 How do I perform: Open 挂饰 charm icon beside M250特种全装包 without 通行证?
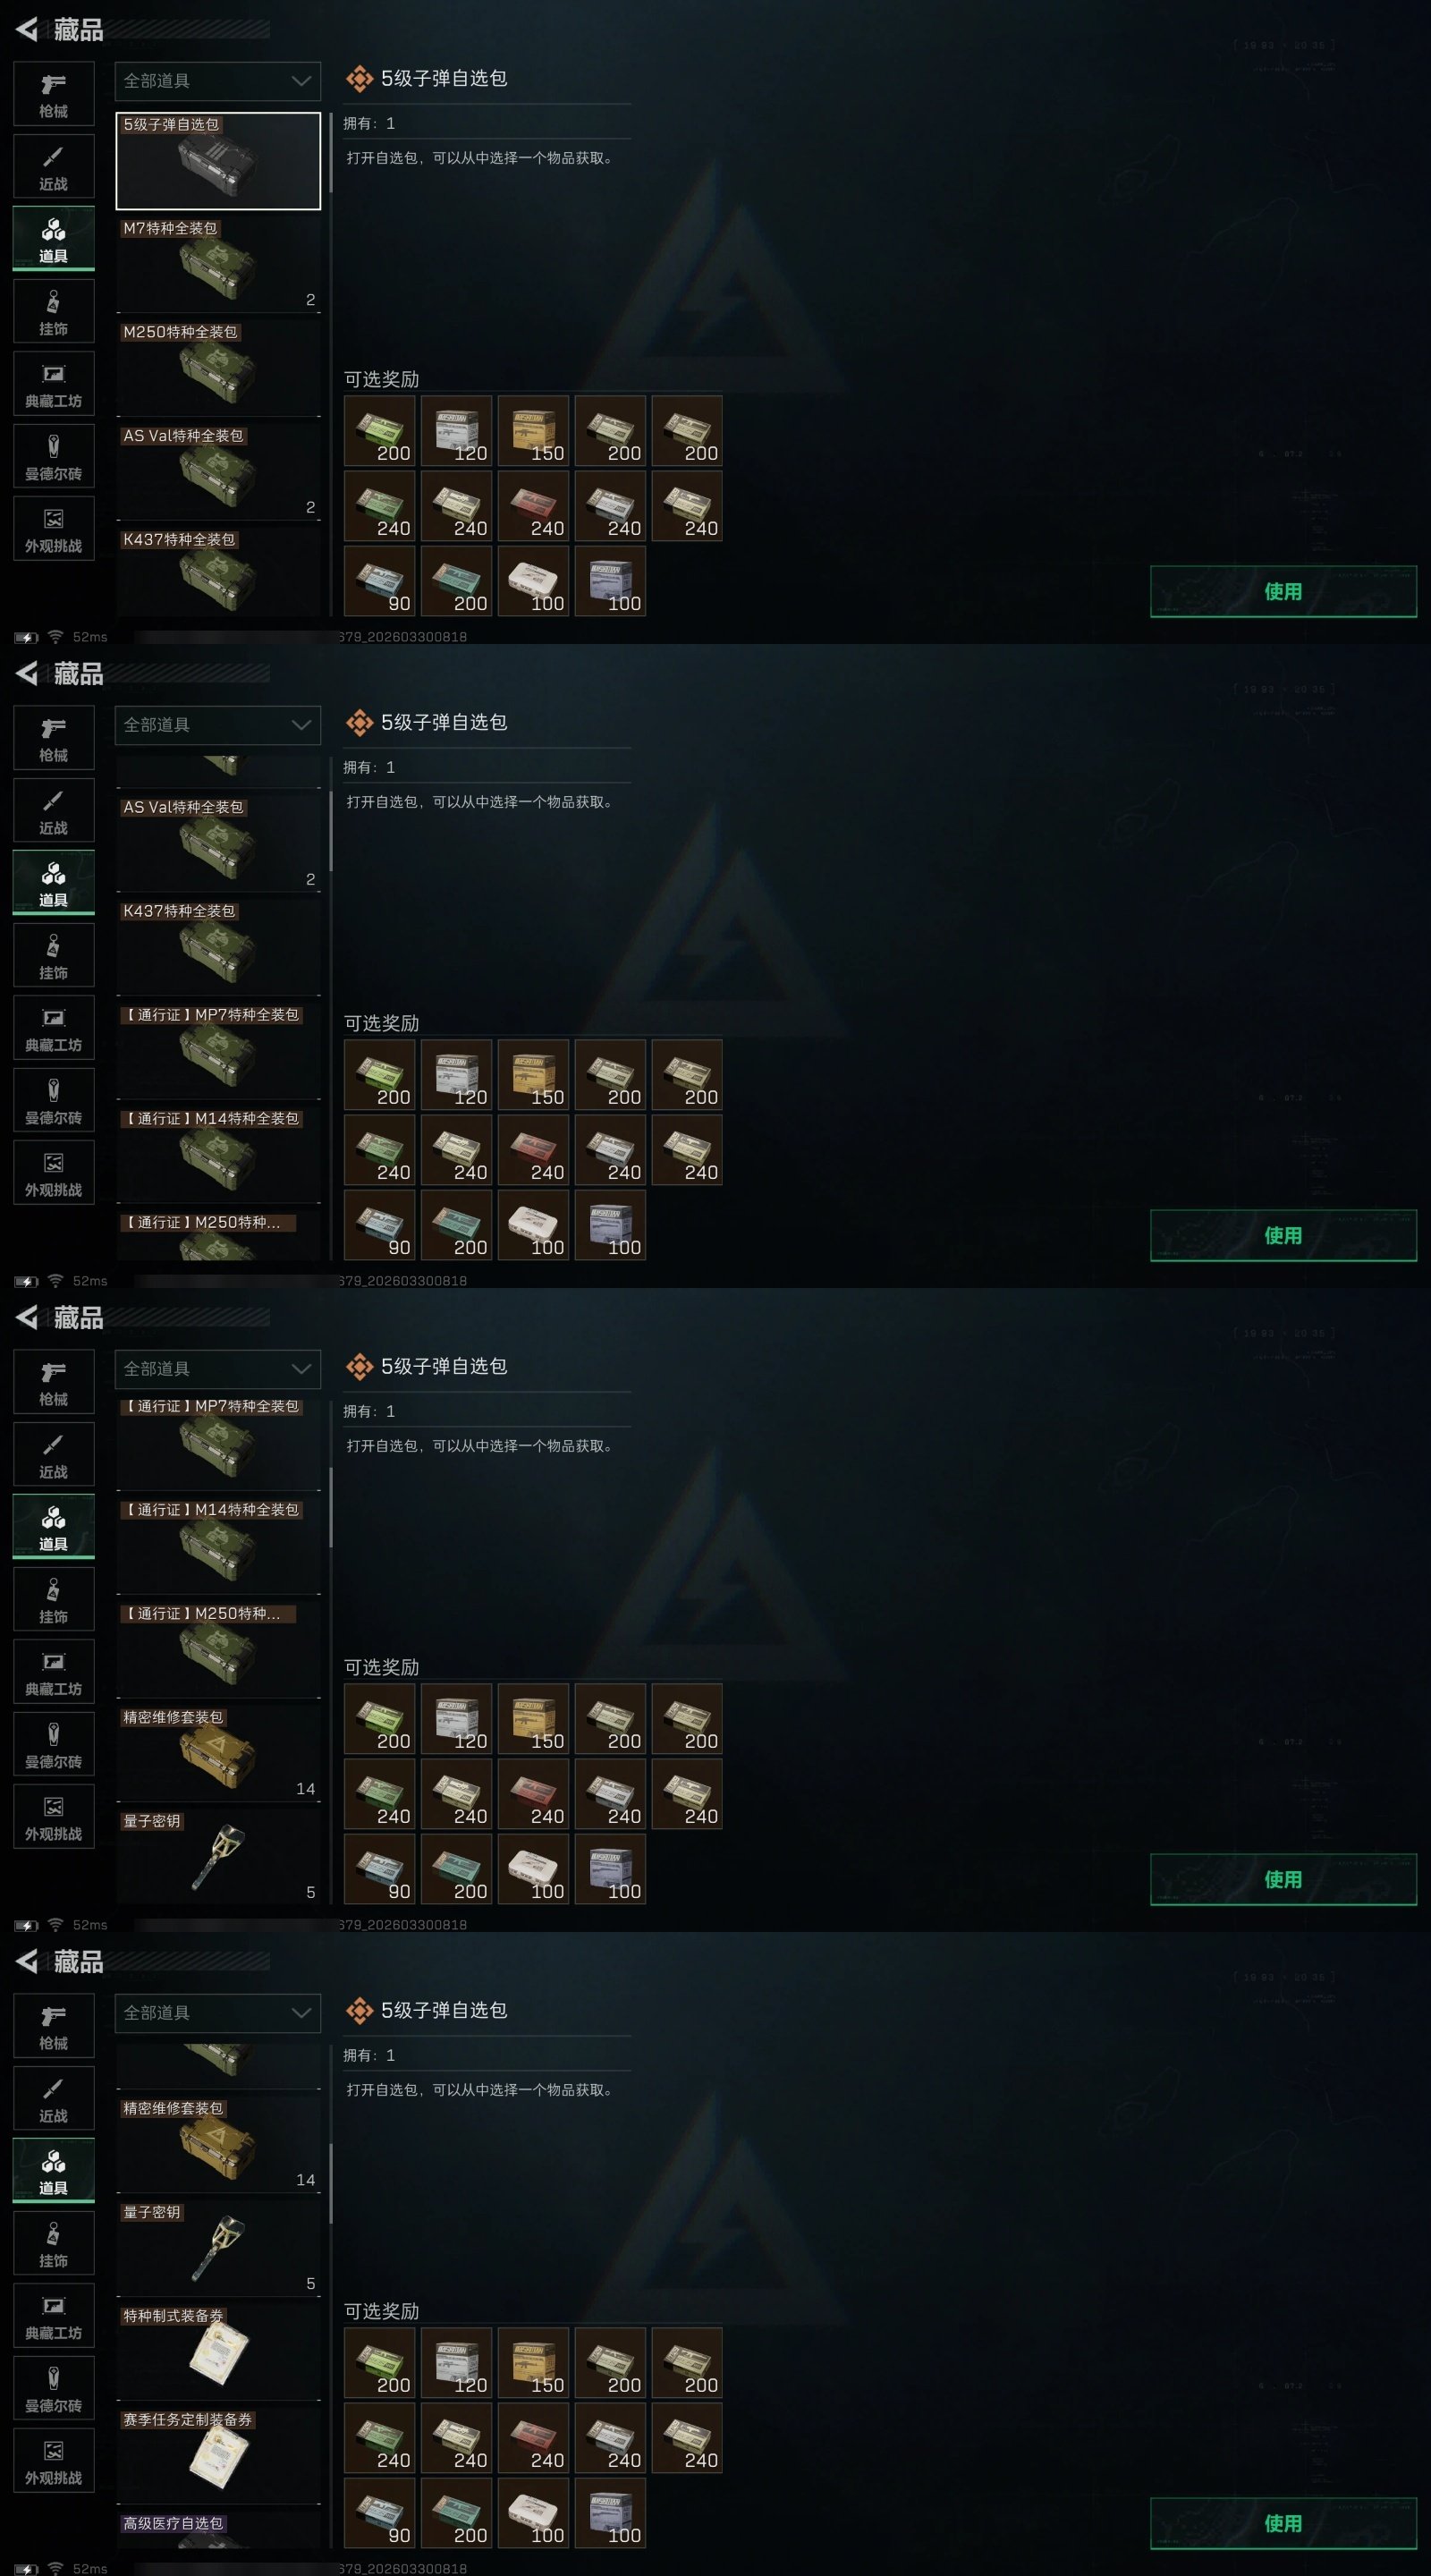(54, 312)
